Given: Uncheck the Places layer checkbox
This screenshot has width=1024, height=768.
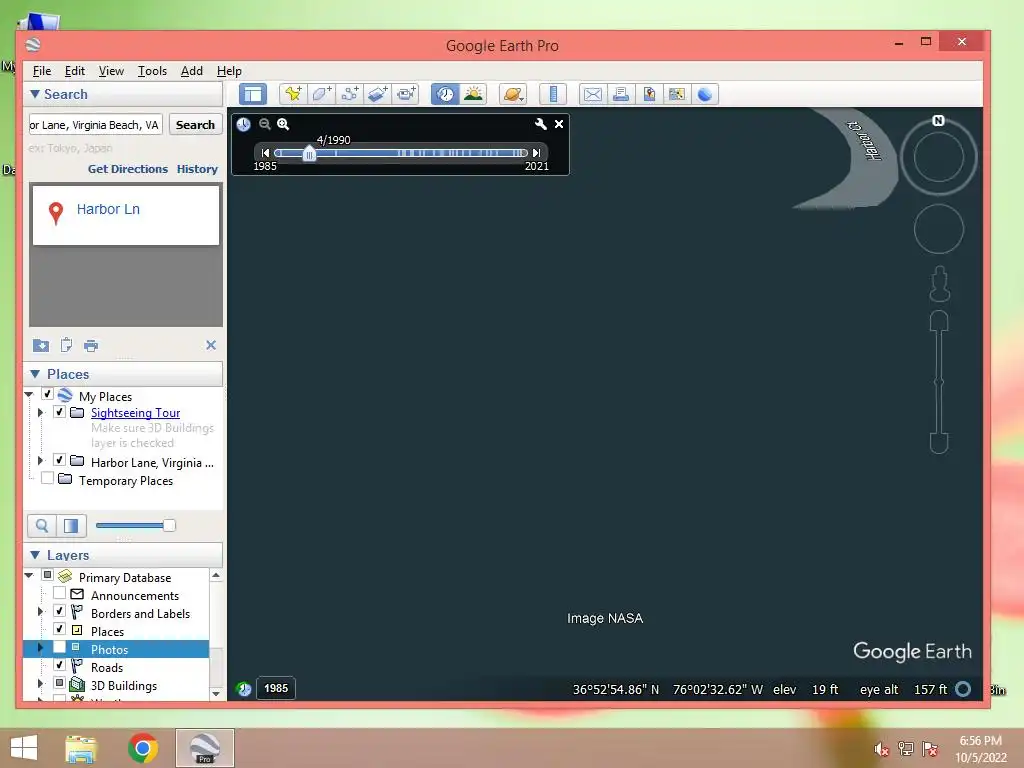Looking at the screenshot, I should (59, 630).
